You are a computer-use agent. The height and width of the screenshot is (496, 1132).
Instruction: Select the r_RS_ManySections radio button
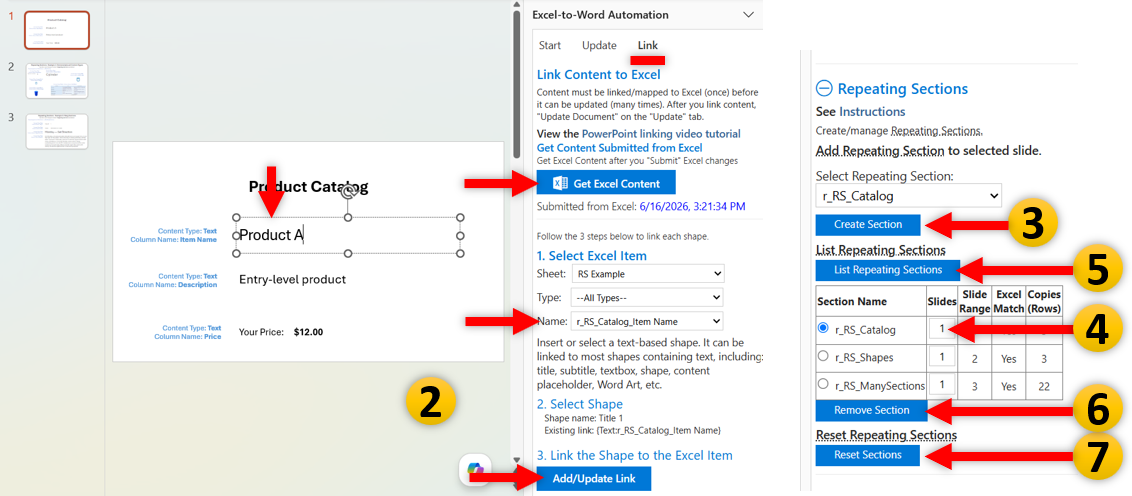[x=823, y=385]
